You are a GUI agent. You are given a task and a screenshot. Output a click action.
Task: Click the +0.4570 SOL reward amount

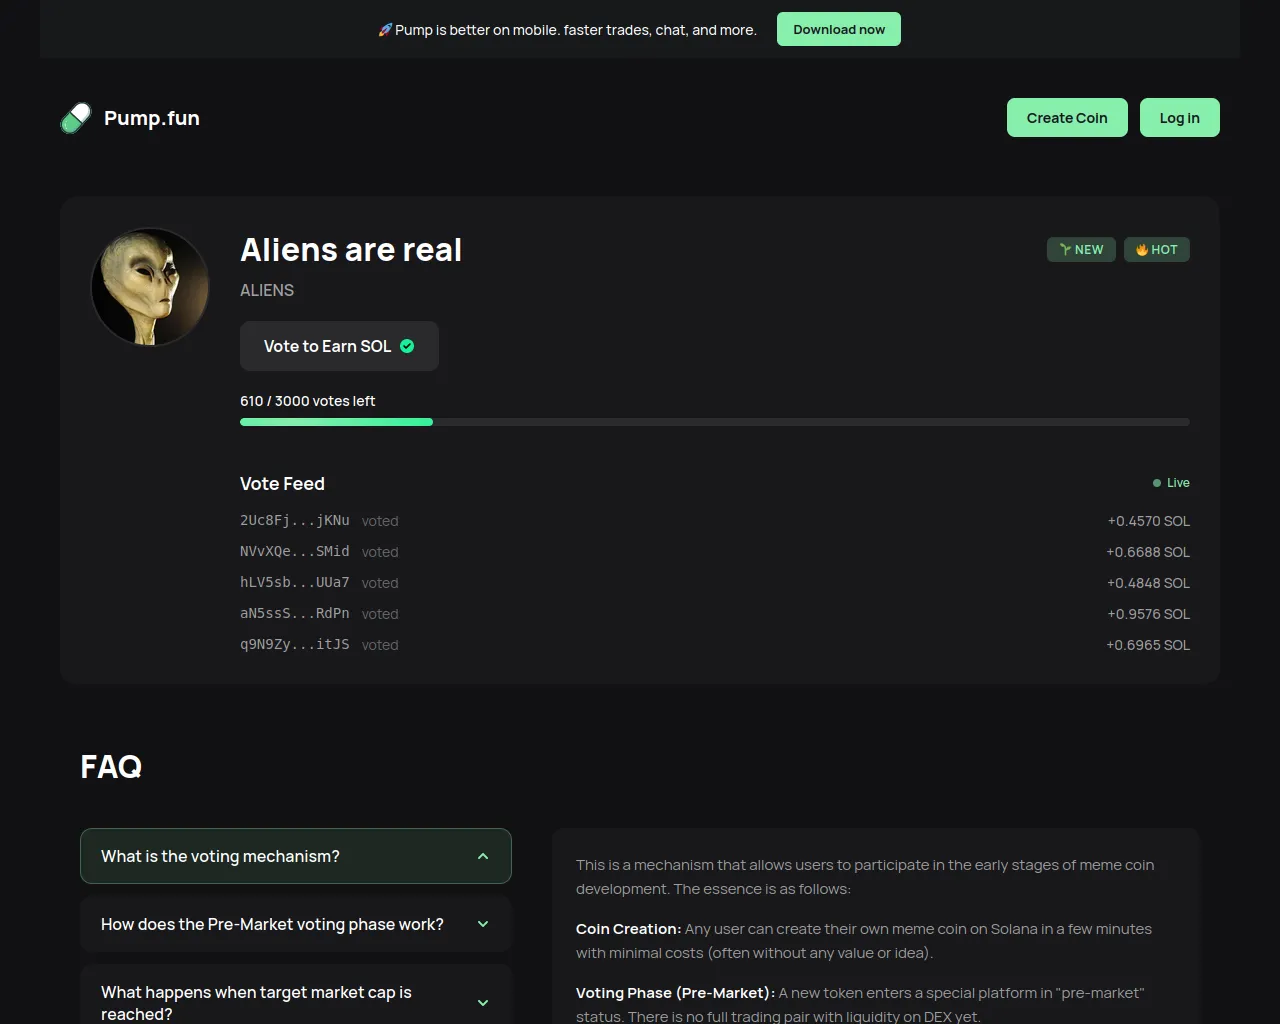[x=1148, y=521]
